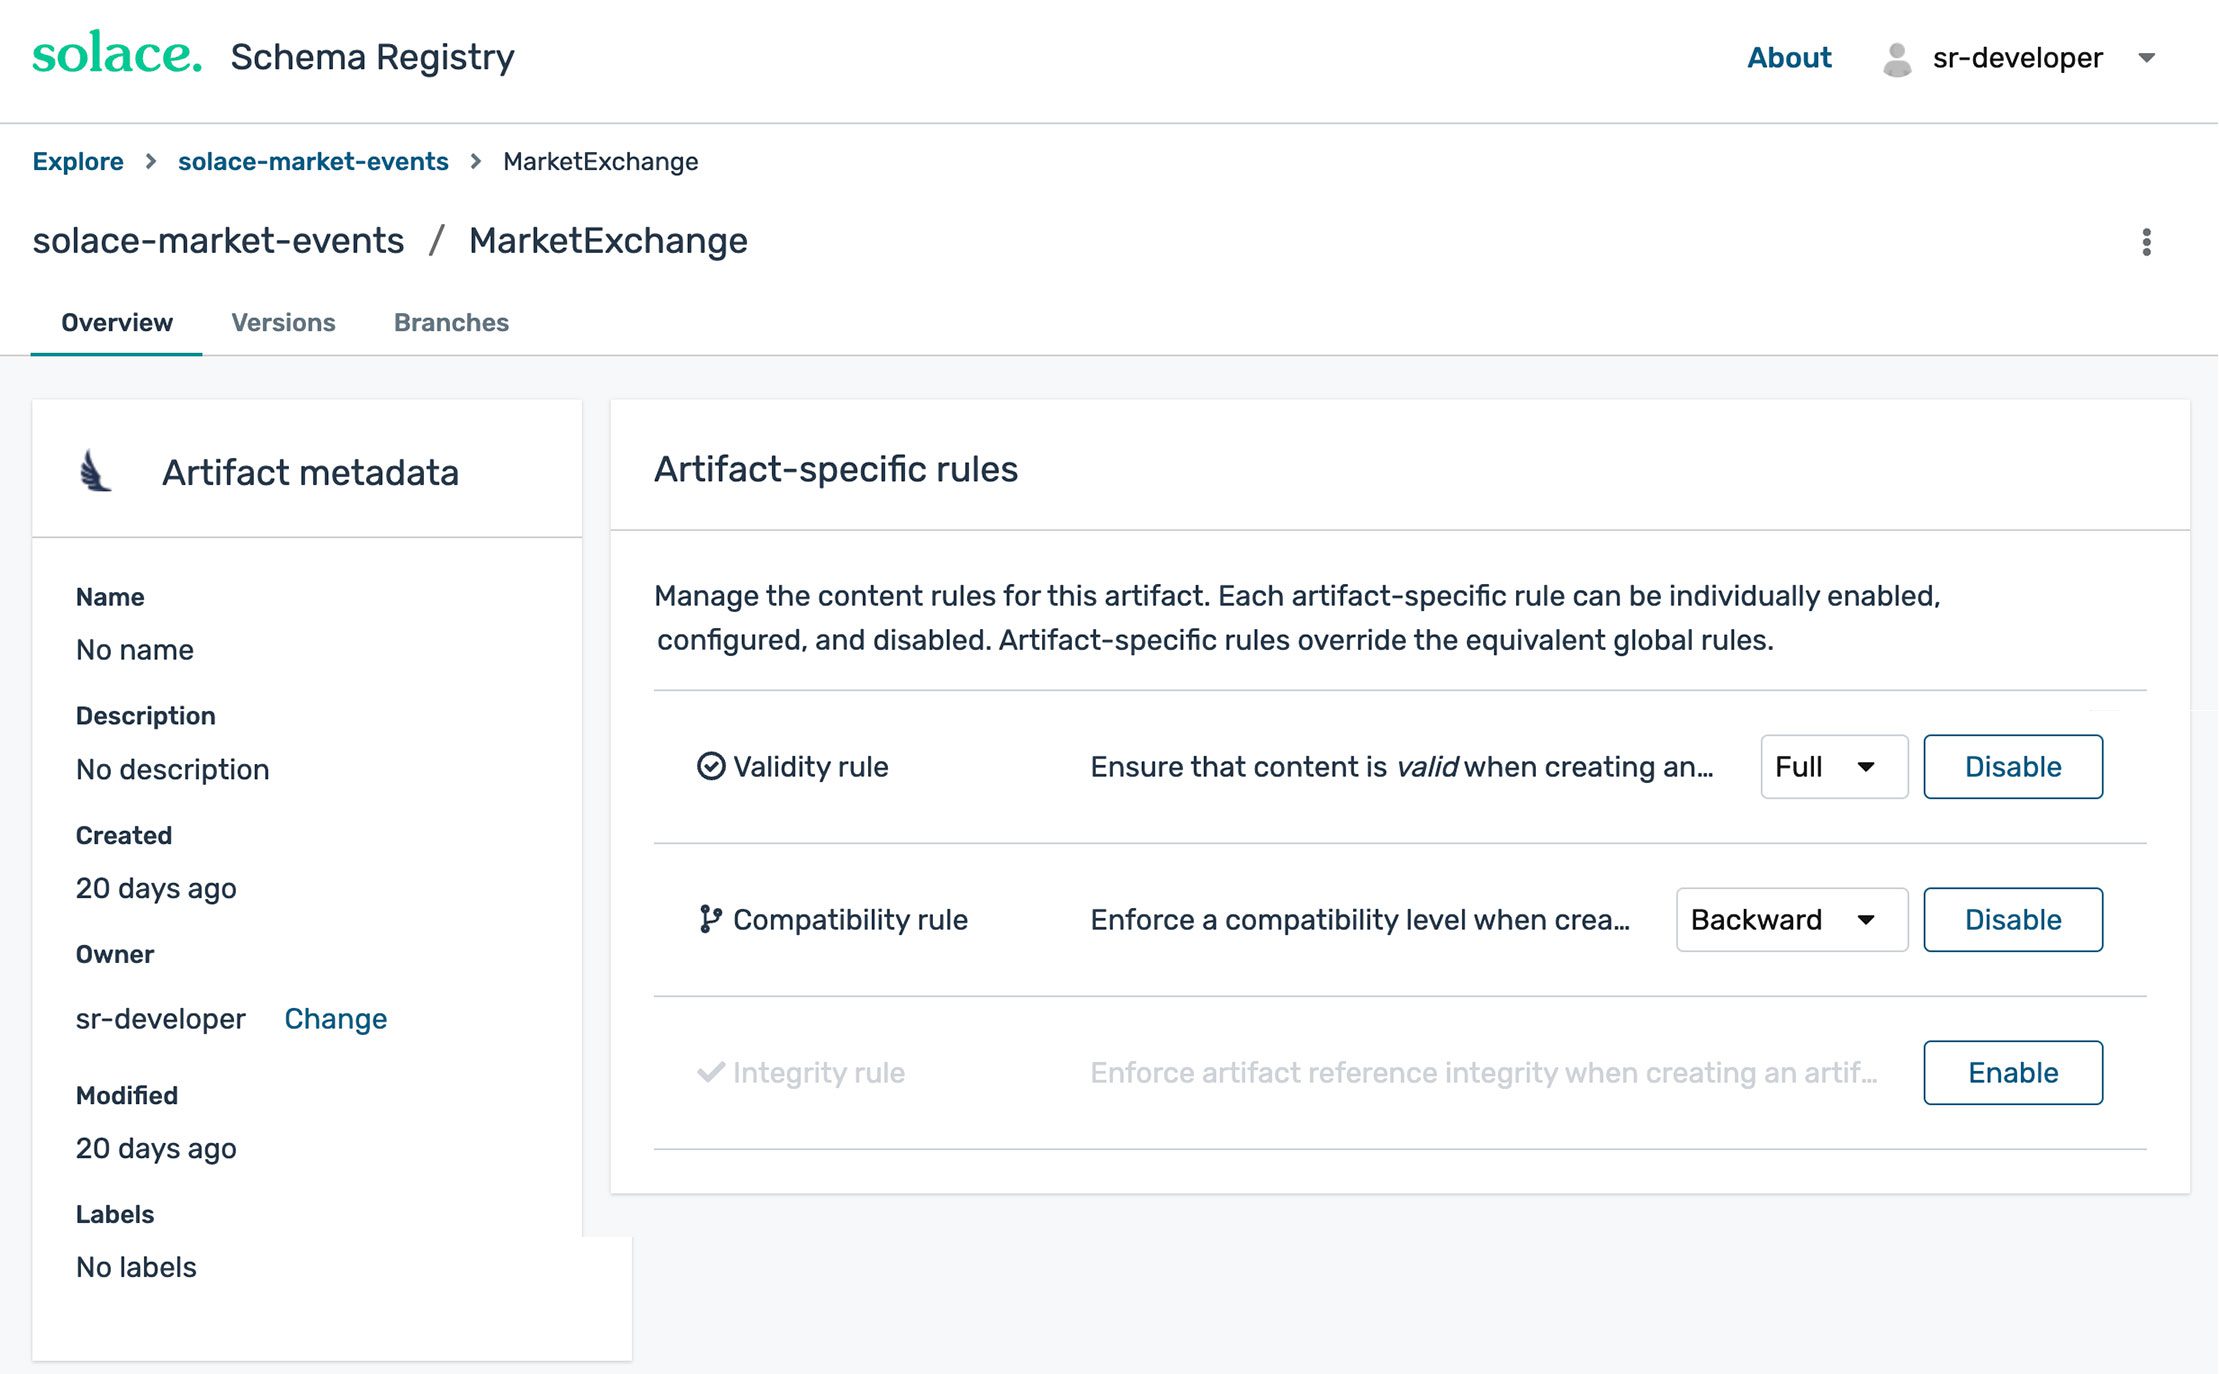
Task: Disable the Compatibility rule
Action: click(2013, 920)
